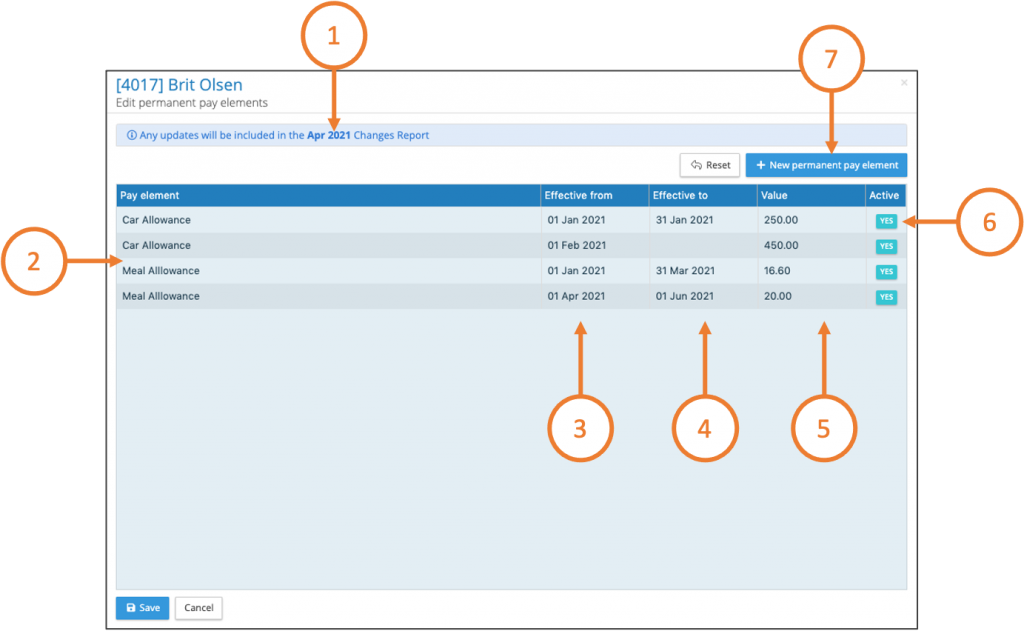Edit the 01 Apr 2021 Effective from date
The height and width of the screenshot is (631, 1024).
click(576, 297)
